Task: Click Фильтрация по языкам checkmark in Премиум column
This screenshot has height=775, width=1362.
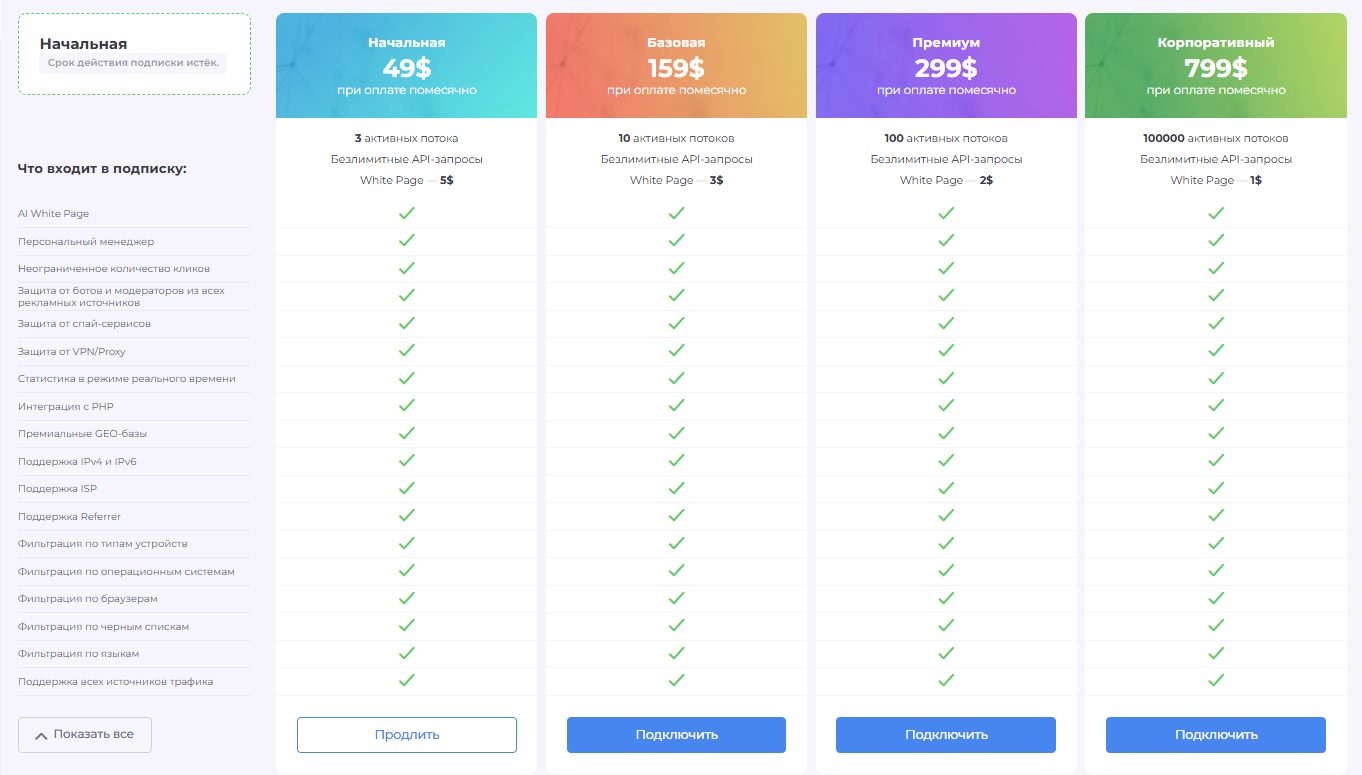Action: 946,653
